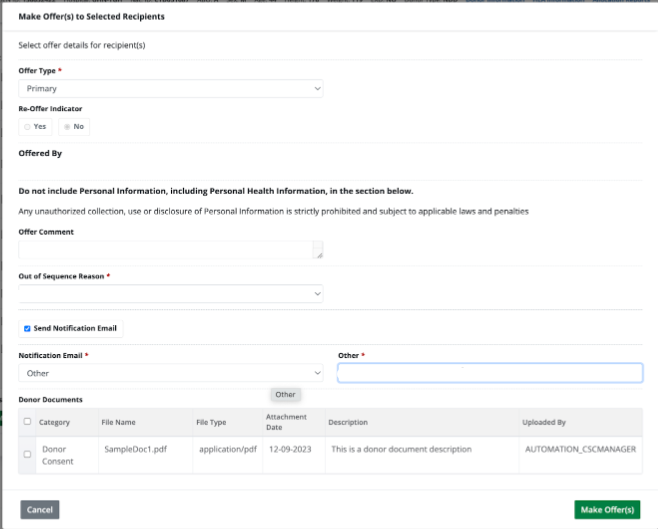Expand the Out of Sequence Reason dropdown
658x529 pixels.
tap(171, 294)
